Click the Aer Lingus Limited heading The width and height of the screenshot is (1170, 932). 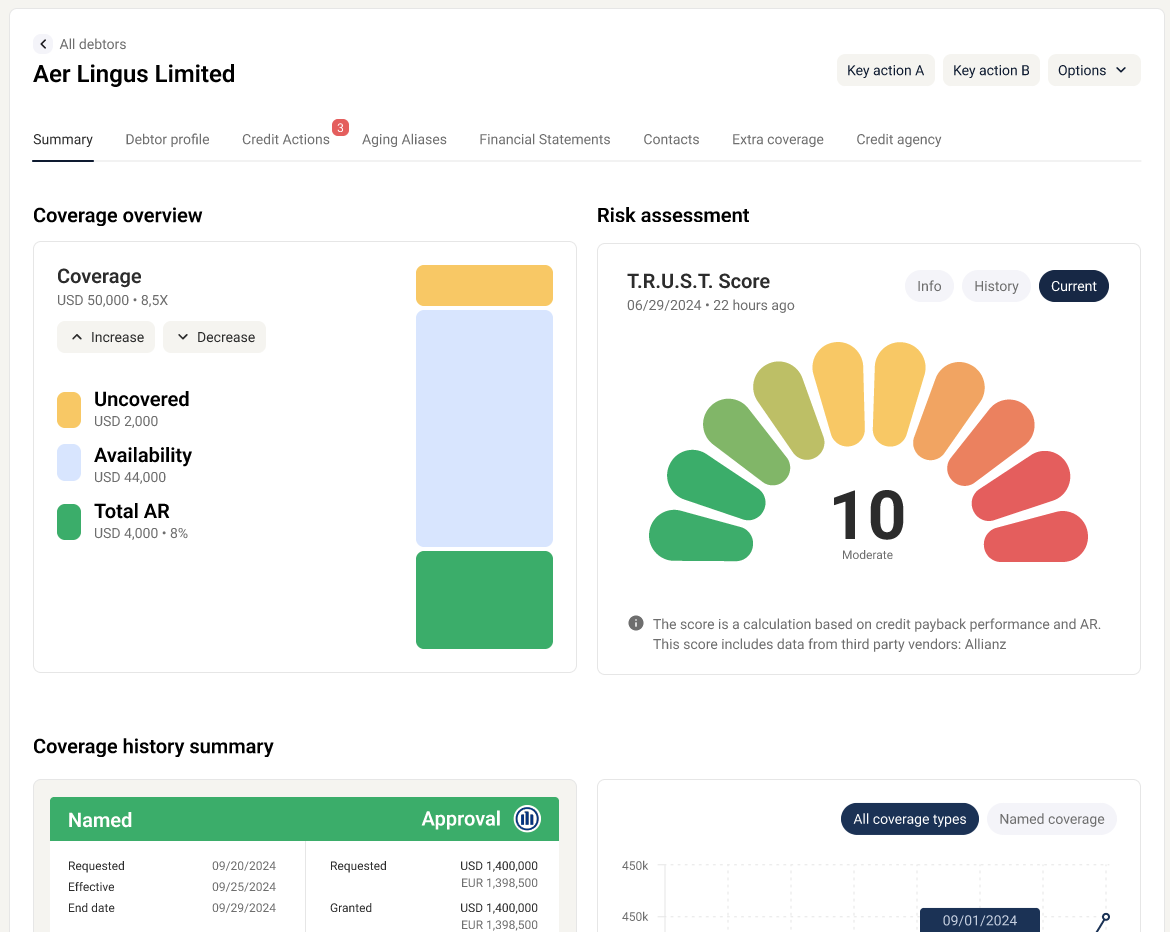coord(134,74)
